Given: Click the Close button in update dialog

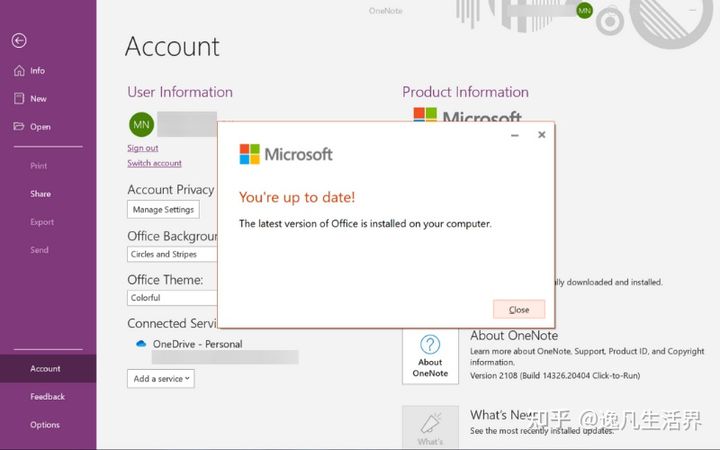Looking at the screenshot, I should [519, 309].
